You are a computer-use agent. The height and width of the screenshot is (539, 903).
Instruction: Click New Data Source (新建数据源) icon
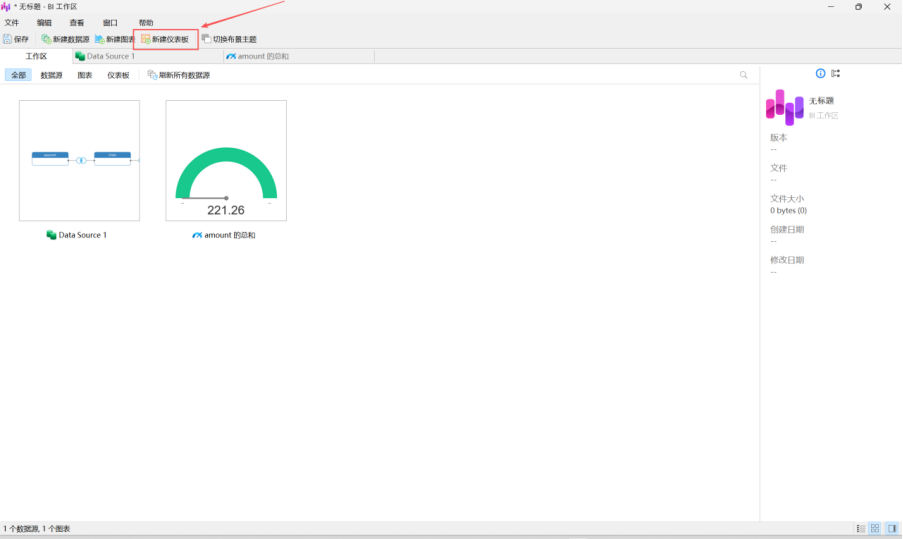tap(46, 39)
